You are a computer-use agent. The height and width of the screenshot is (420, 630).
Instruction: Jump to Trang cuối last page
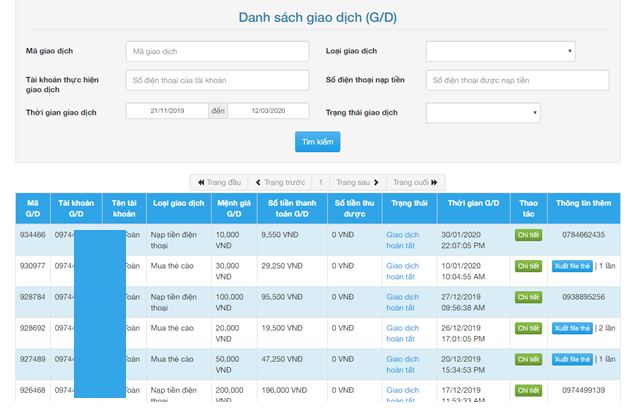point(415,182)
